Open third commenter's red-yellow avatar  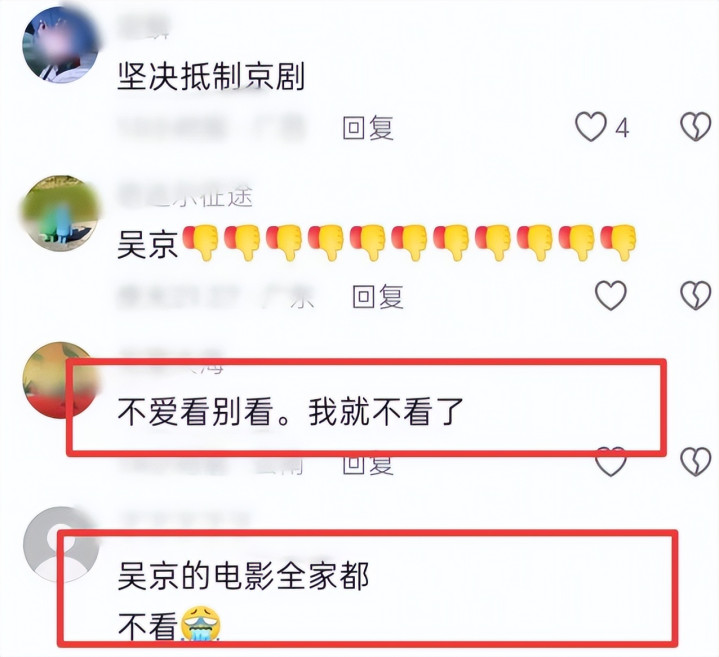(61, 380)
